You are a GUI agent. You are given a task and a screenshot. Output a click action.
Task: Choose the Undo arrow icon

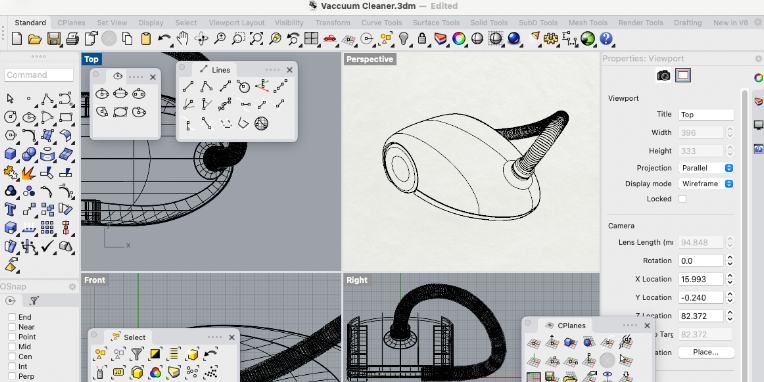(165, 38)
